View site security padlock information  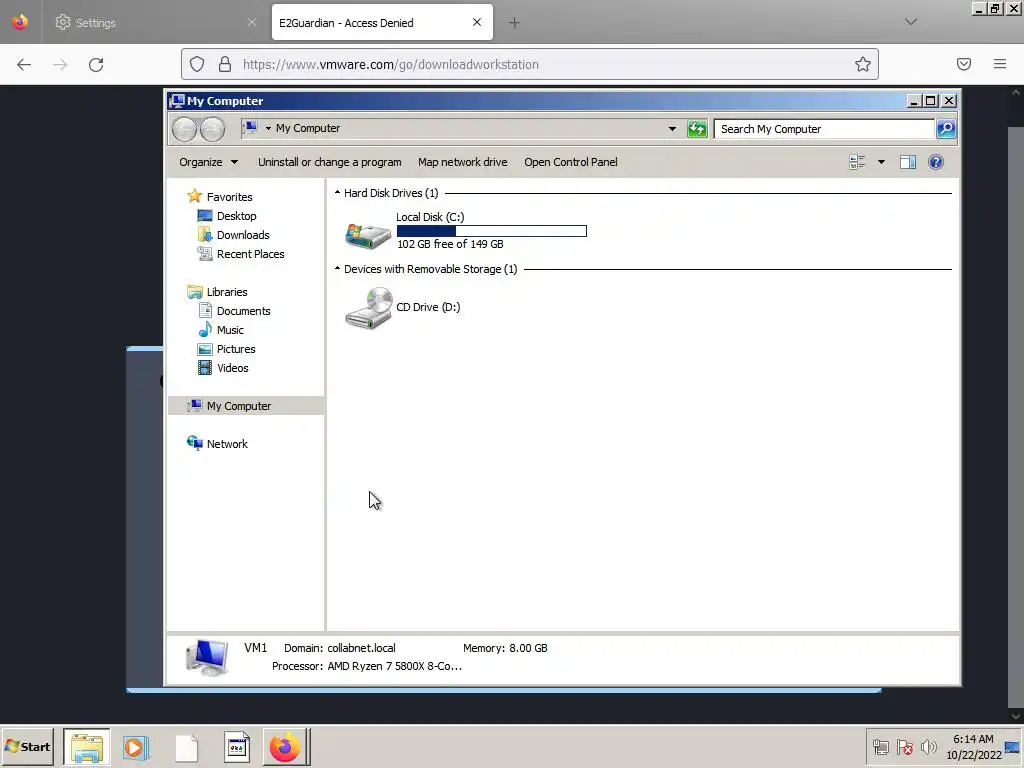click(x=225, y=64)
